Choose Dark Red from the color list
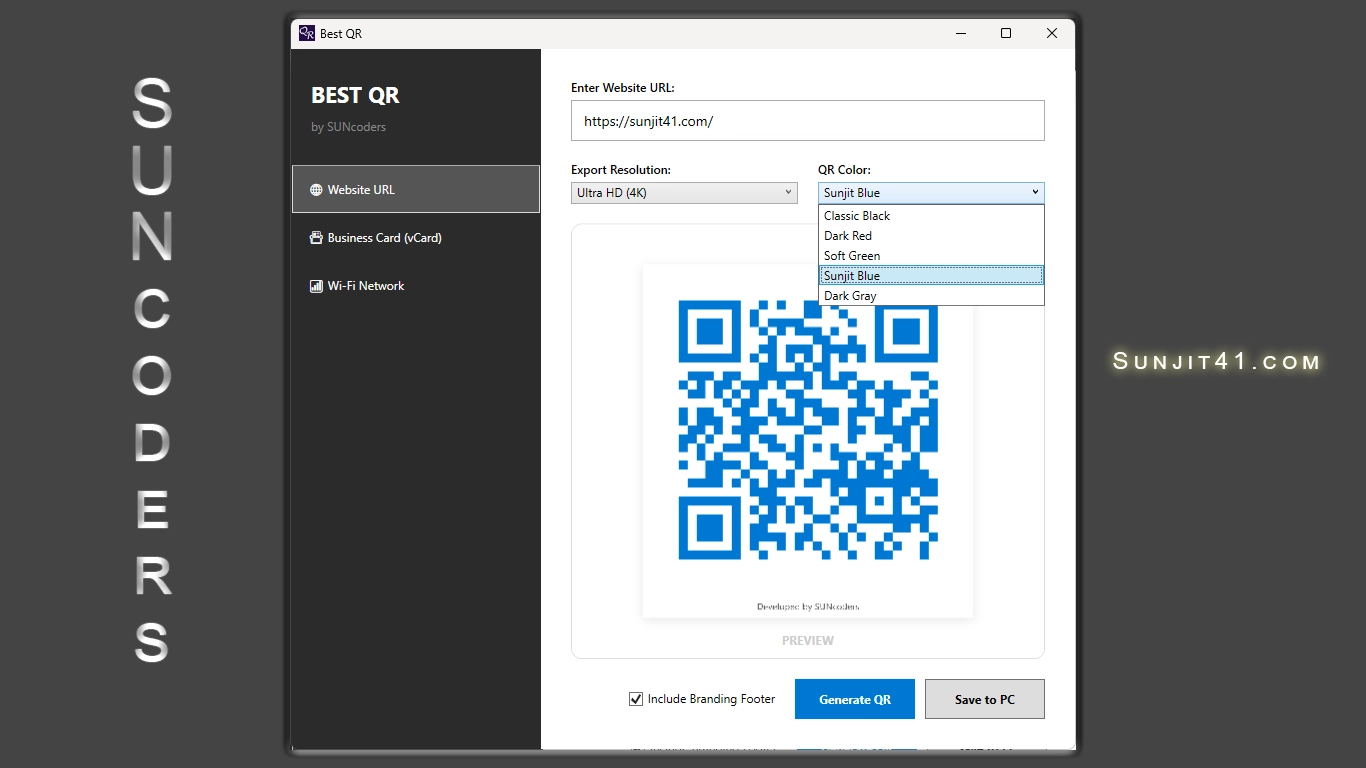Image resolution: width=1366 pixels, height=768 pixels. [931, 236]
